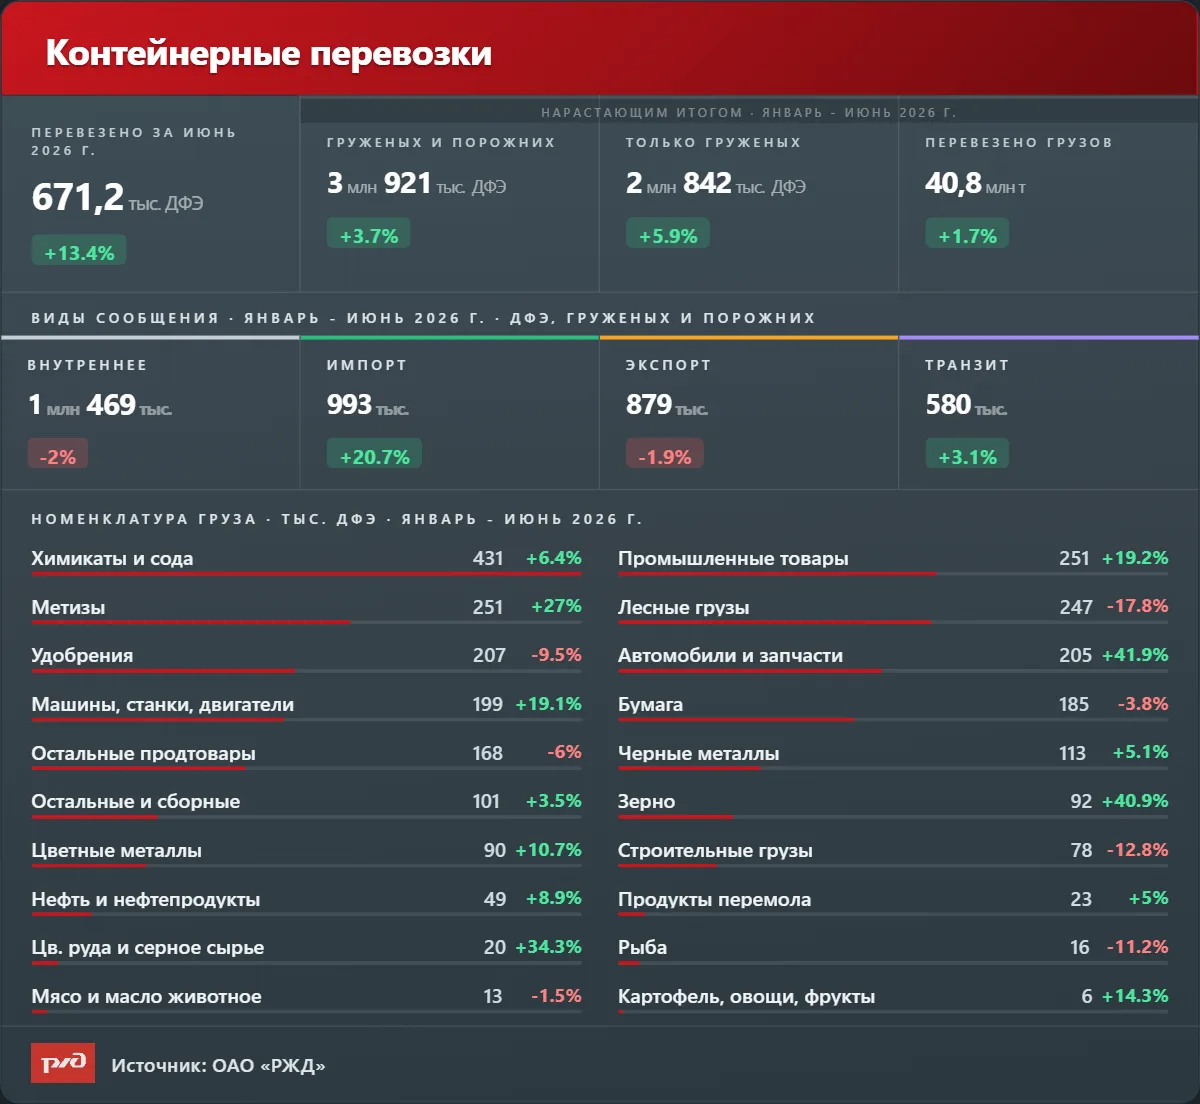The height and width of the screenshot is (1104, 1200).
Task: Click the -9.5% value for Удобрения
Action: click(556, 655)
